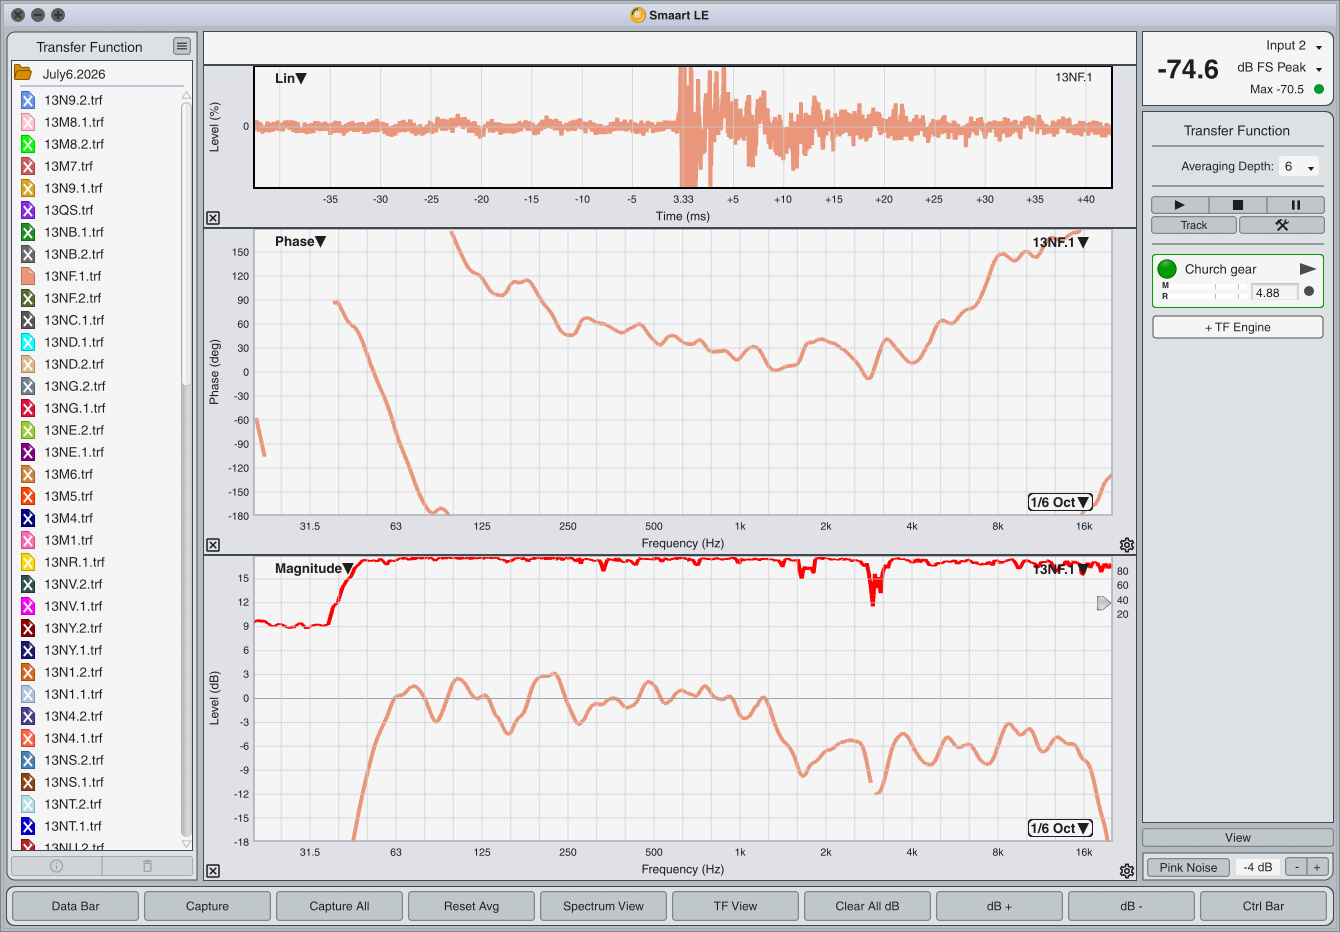Stop measurement with the stop button
Image resolution: width=1340 pixels, height=932 pixels.
[1237, 205]
